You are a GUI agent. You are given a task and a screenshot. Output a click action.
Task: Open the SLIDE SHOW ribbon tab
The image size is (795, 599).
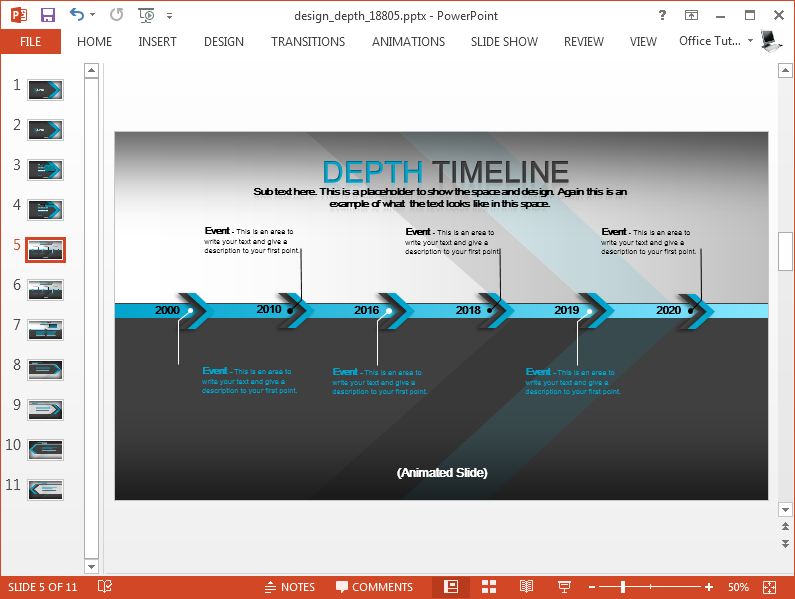tap(504, 42)
